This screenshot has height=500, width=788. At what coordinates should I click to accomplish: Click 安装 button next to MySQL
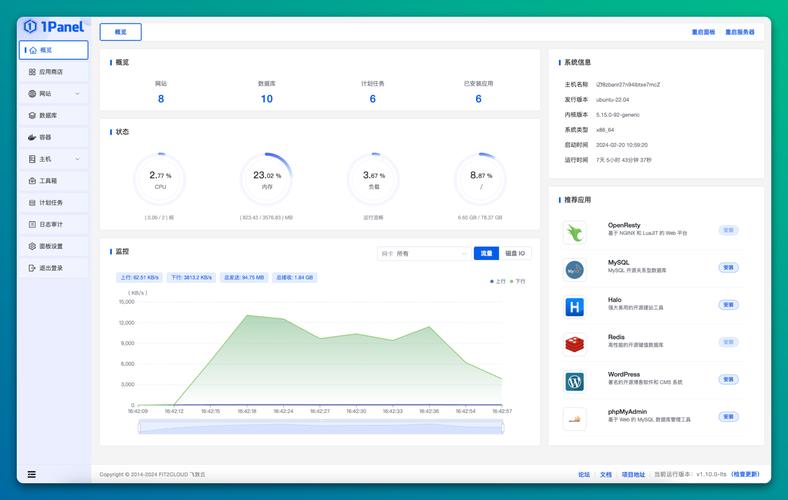[x=728, y=267]
